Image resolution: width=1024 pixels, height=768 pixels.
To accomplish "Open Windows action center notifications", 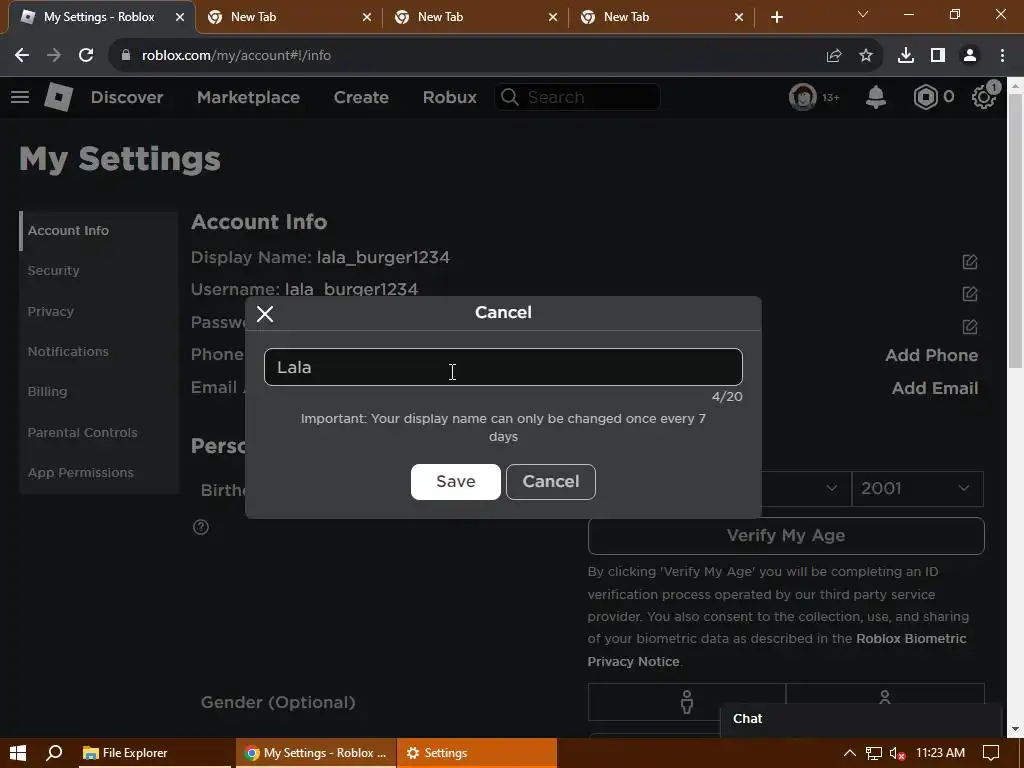I will tap(991, 753).
